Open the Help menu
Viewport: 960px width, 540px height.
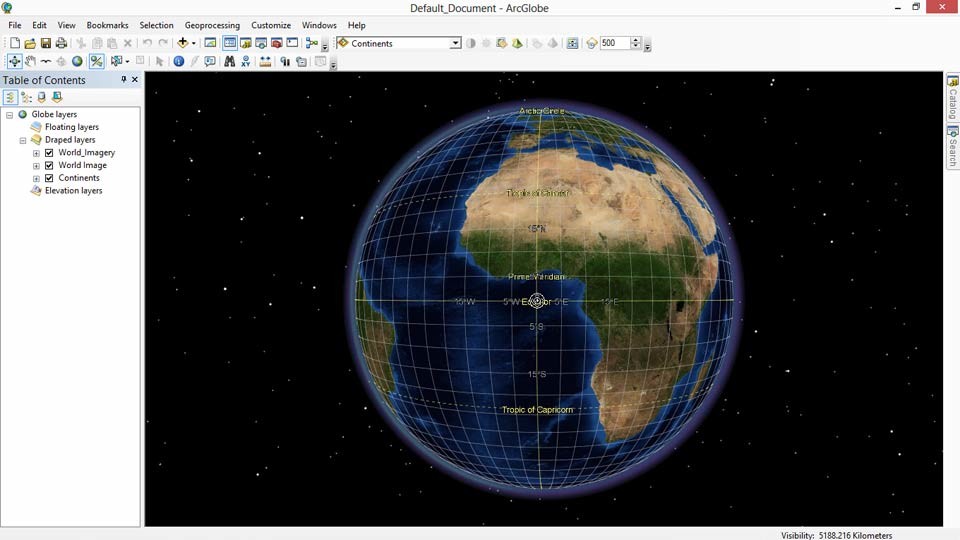tap(357, 25)
